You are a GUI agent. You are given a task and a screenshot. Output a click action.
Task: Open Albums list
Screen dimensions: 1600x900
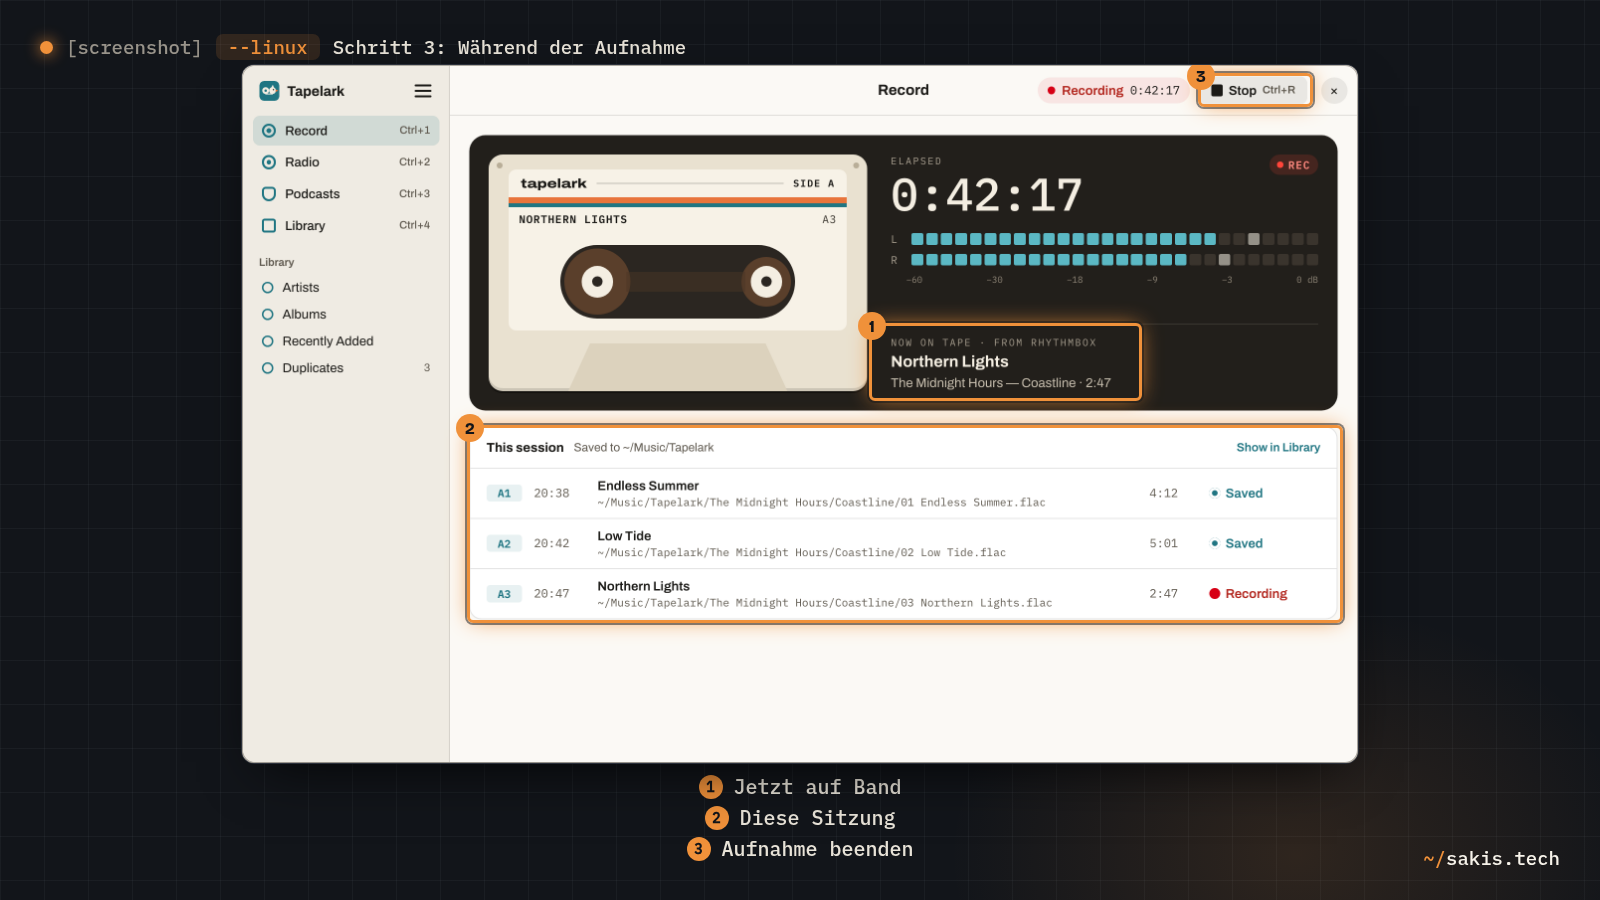tap(346, 315)
